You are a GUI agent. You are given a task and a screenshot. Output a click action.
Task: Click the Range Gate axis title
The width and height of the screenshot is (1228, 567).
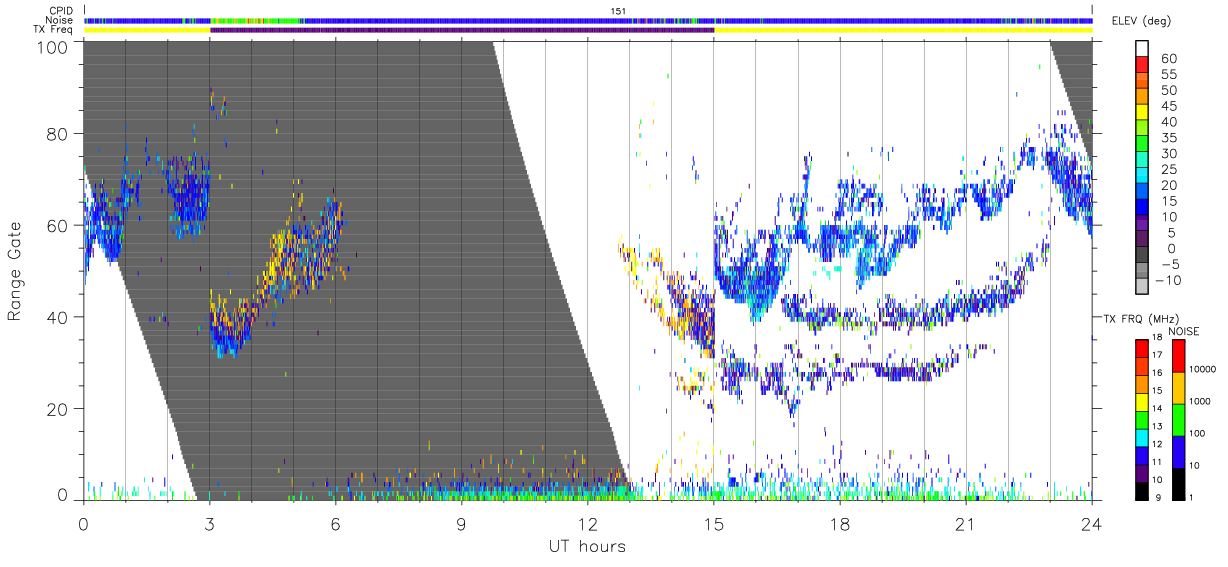click(x=15, y=270)
